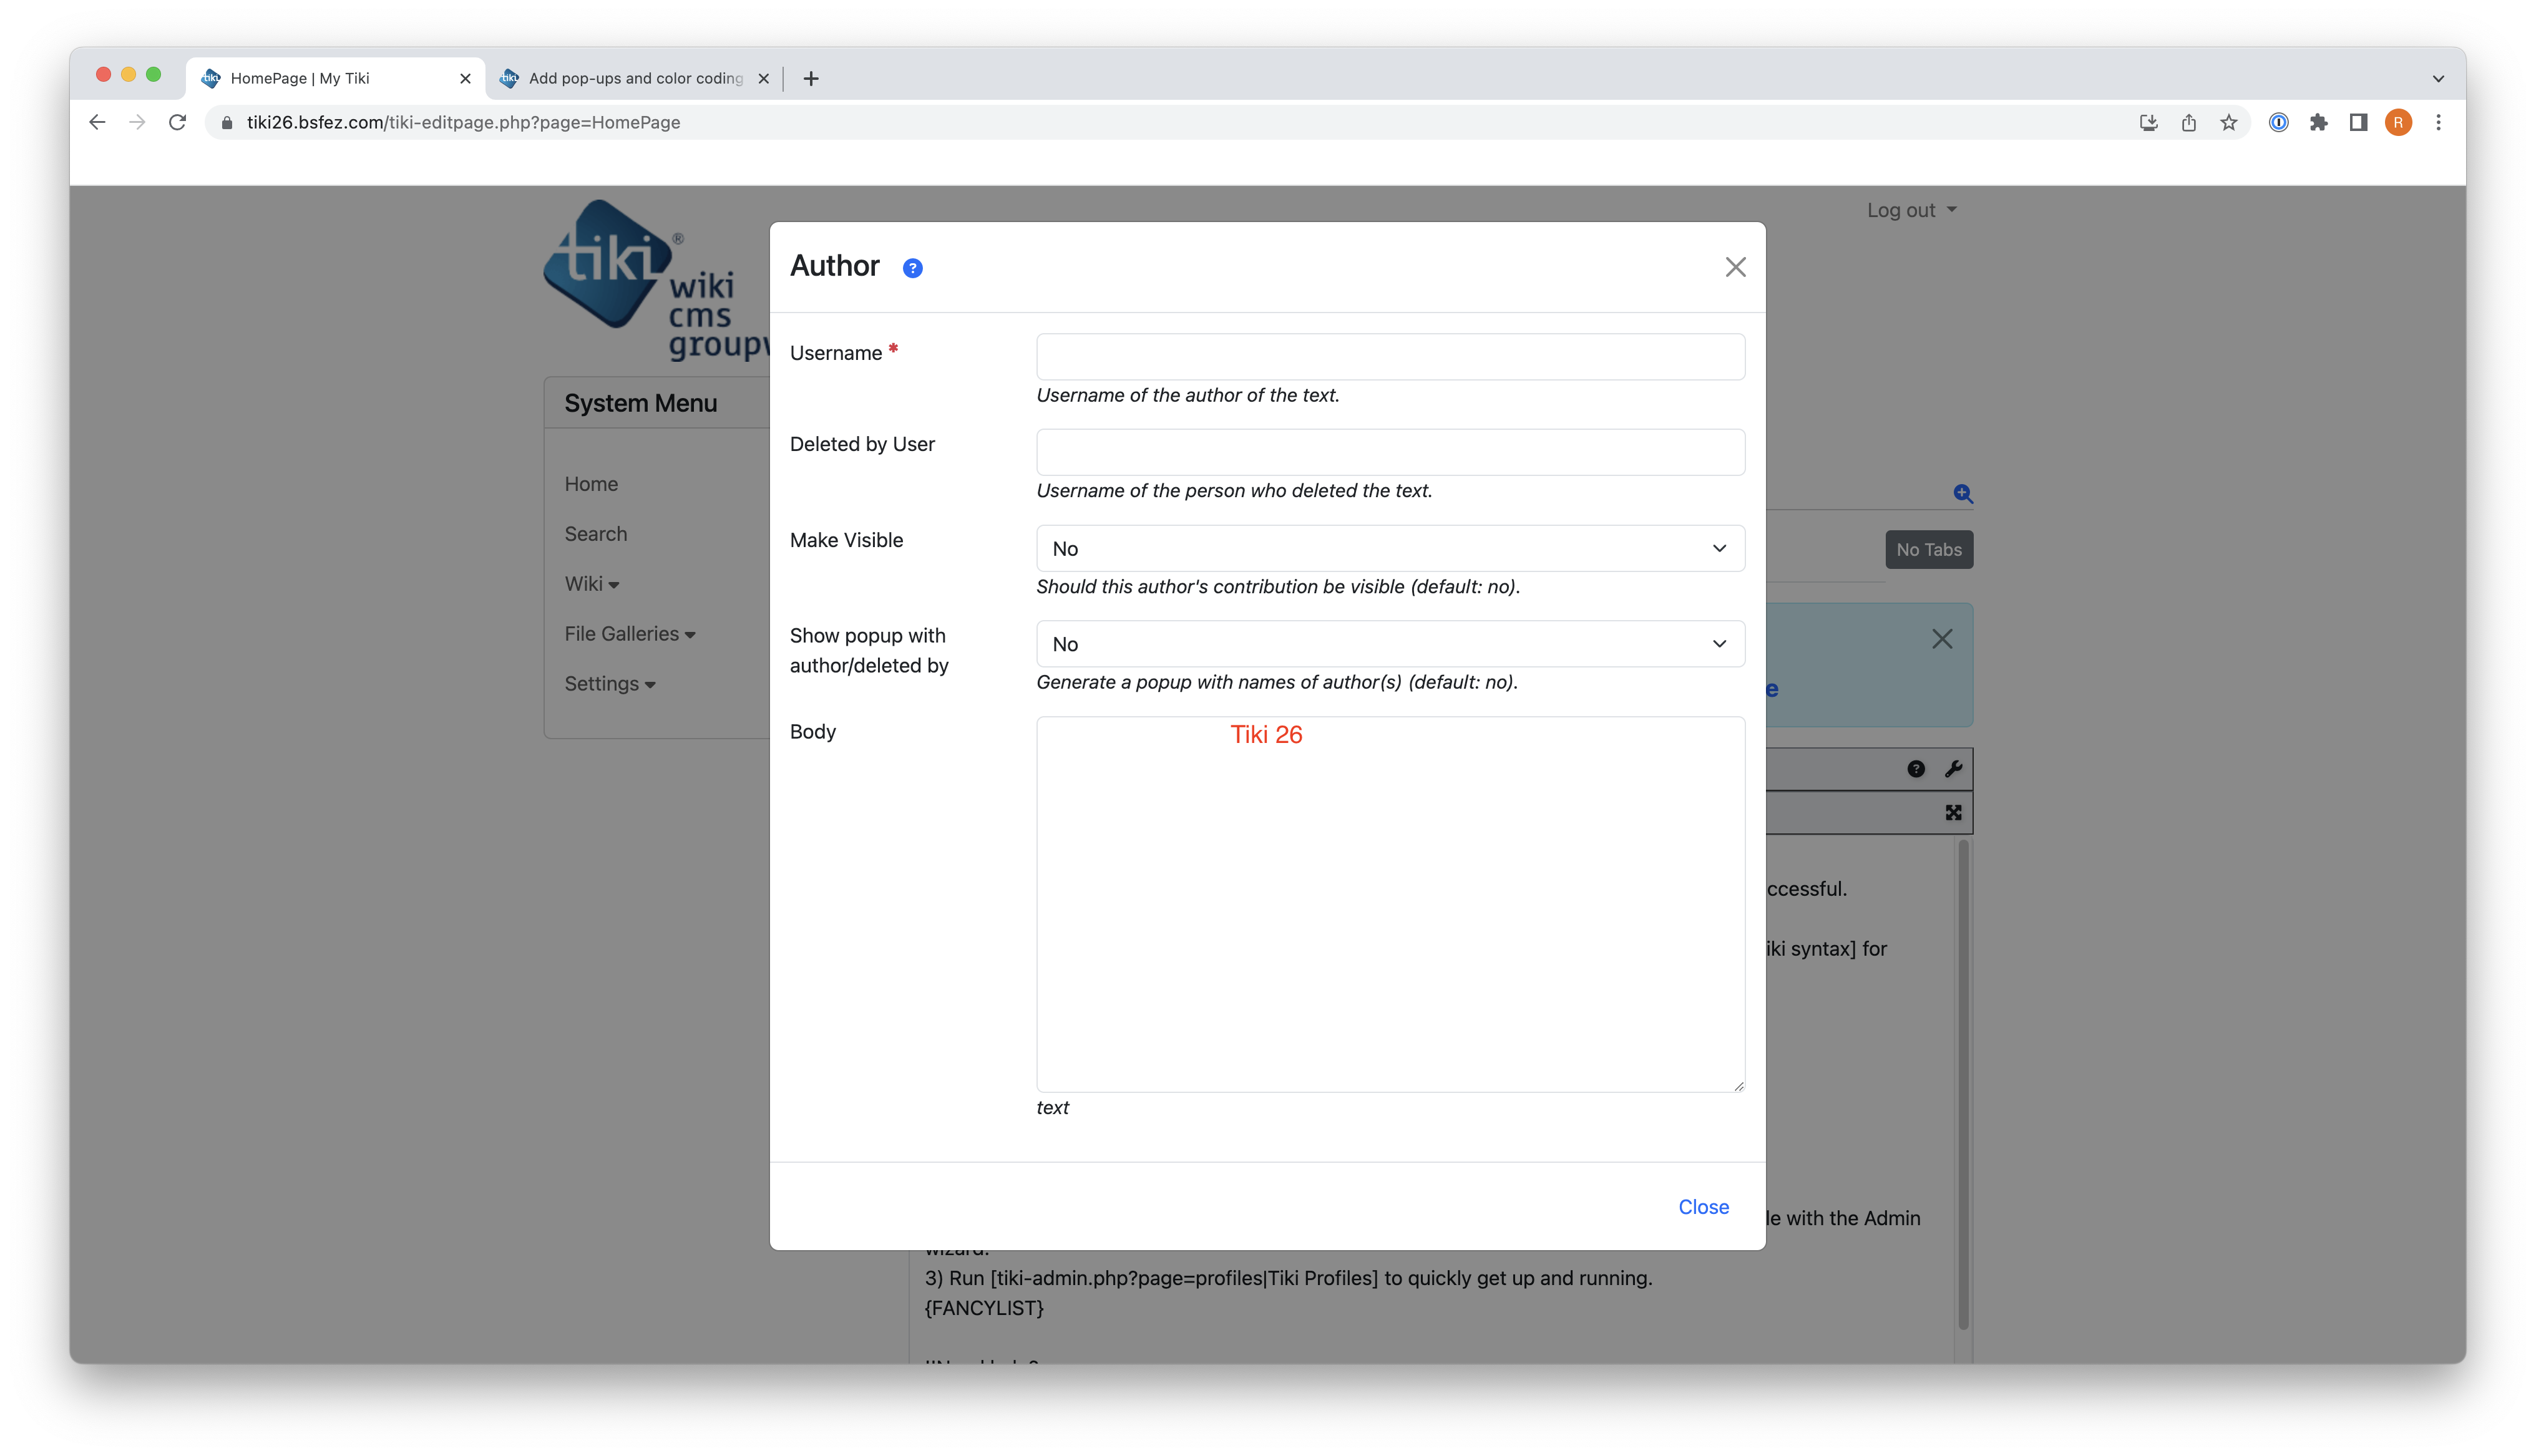The image size is (2536, 1456).
Task: Go forward in browser history
Action: (137, 122)
